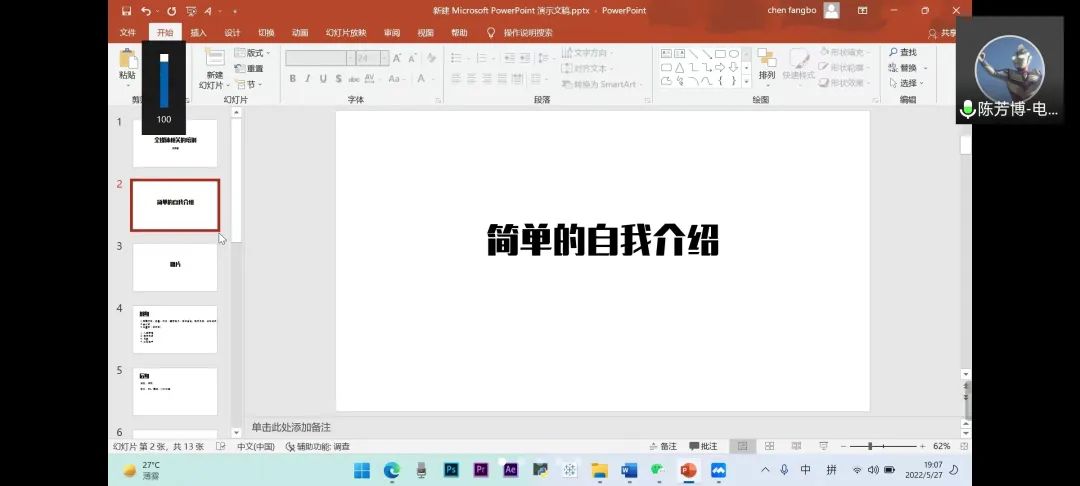The width and height of the screenshot is (1080, 486).
Task: Click the Undo arrow in title bar
Action: tap(146, 11)
